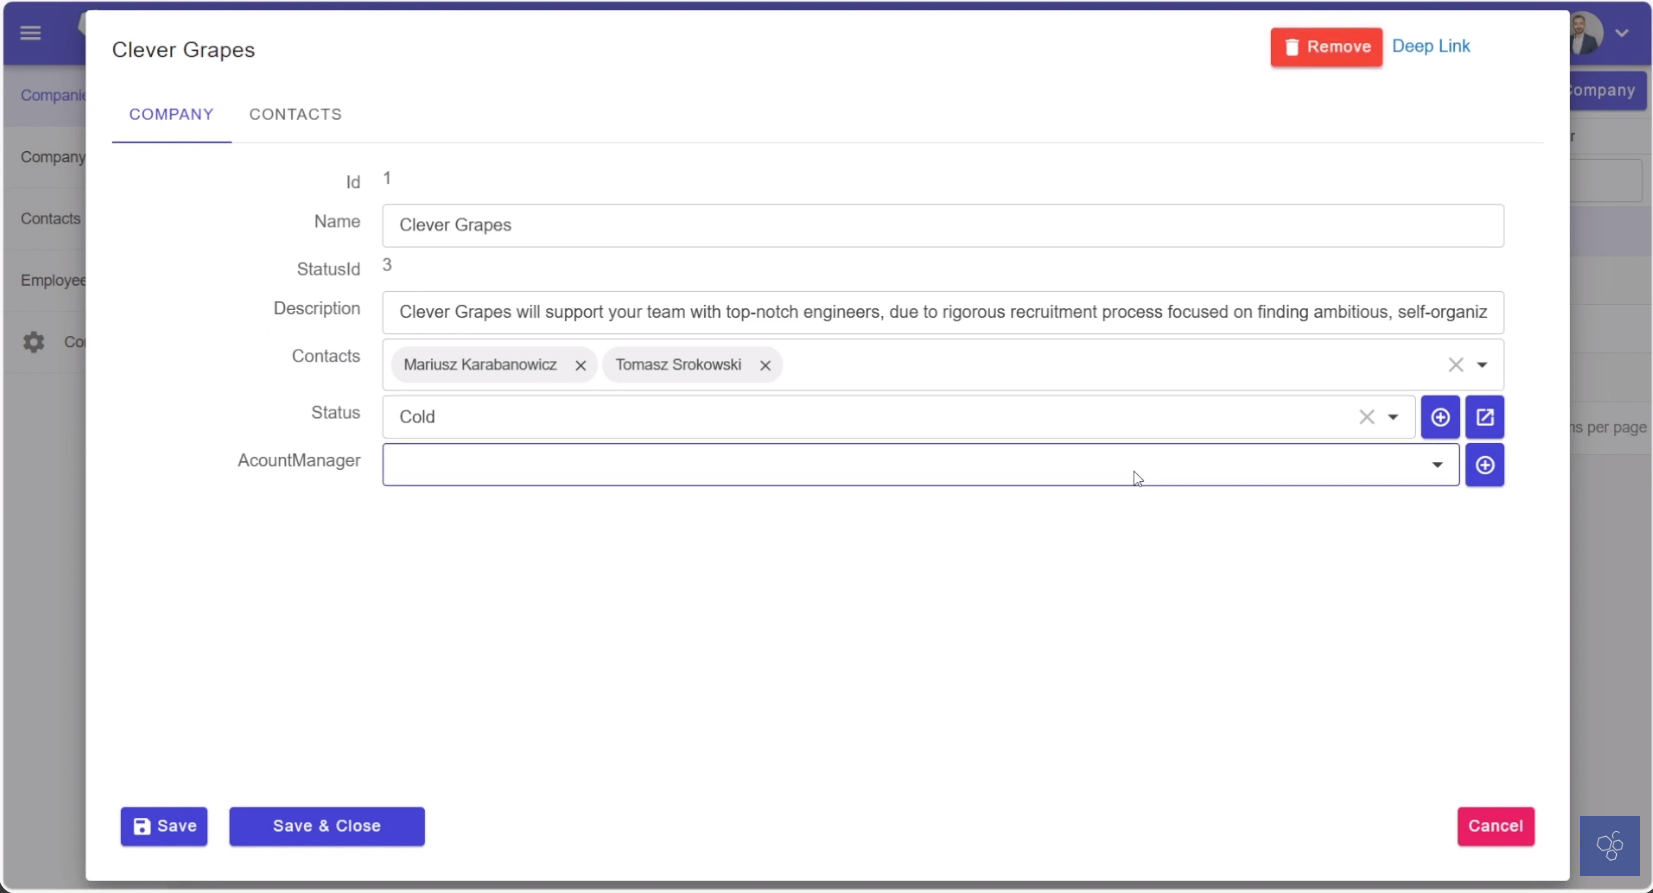The image size is (1653, 893).
Task: Expand the AcountManager dropdown arrow
Action: pos(1437,465)
